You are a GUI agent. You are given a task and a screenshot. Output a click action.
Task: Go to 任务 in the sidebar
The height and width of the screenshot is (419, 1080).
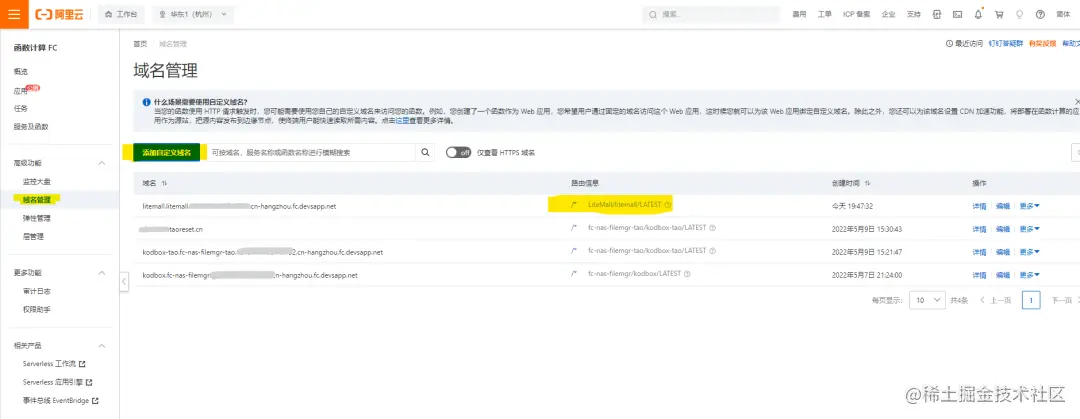[x=21, y=108]
